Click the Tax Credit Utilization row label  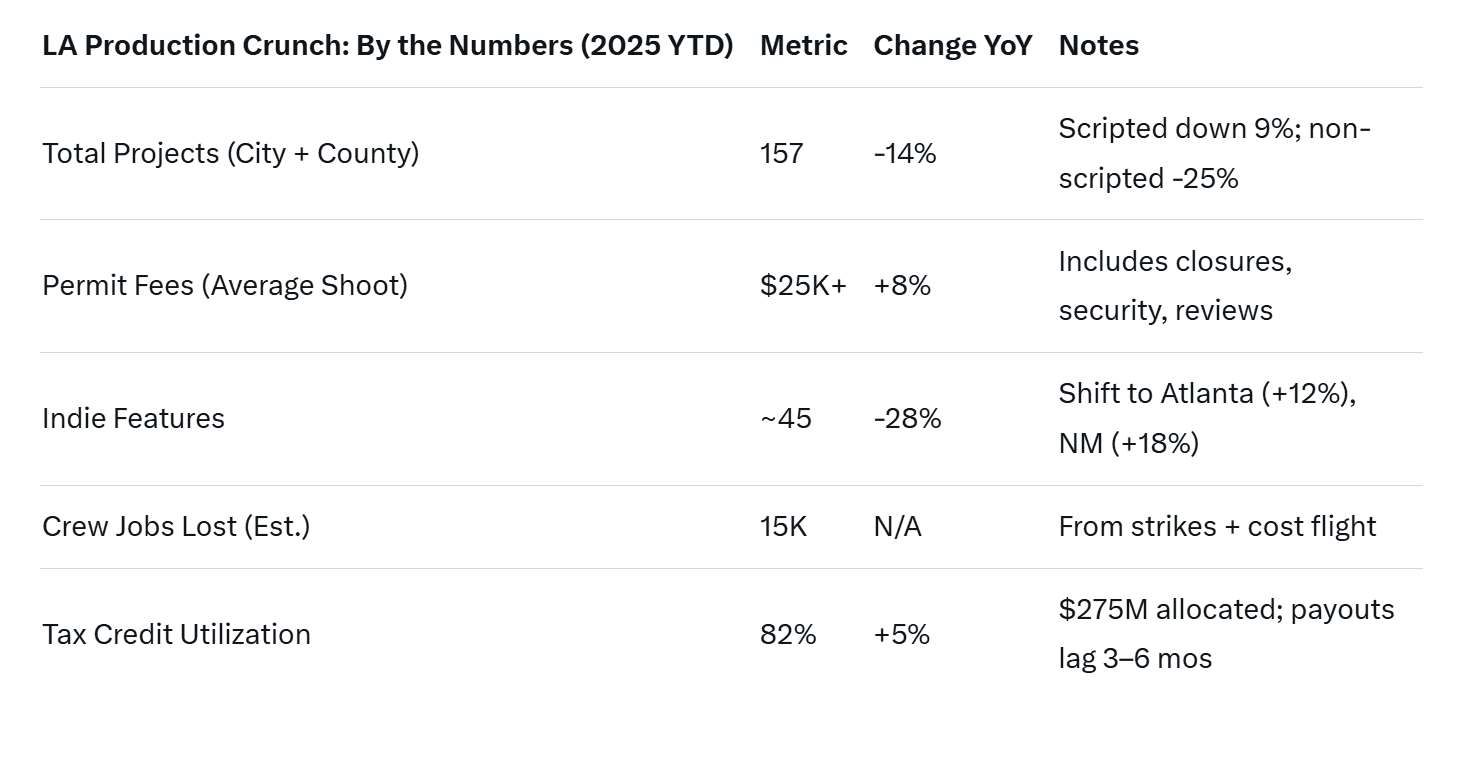coord(176,635)
